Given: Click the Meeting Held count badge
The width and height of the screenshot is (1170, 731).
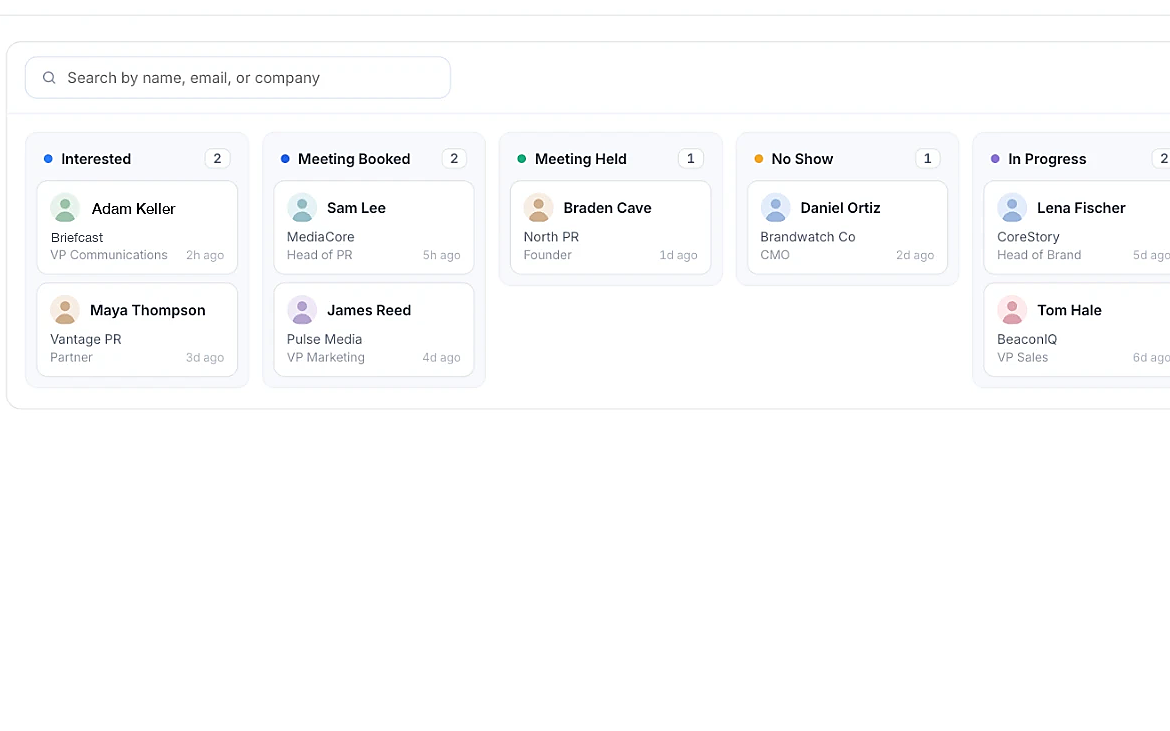Looking at the screenshot, I should point(691,158).
